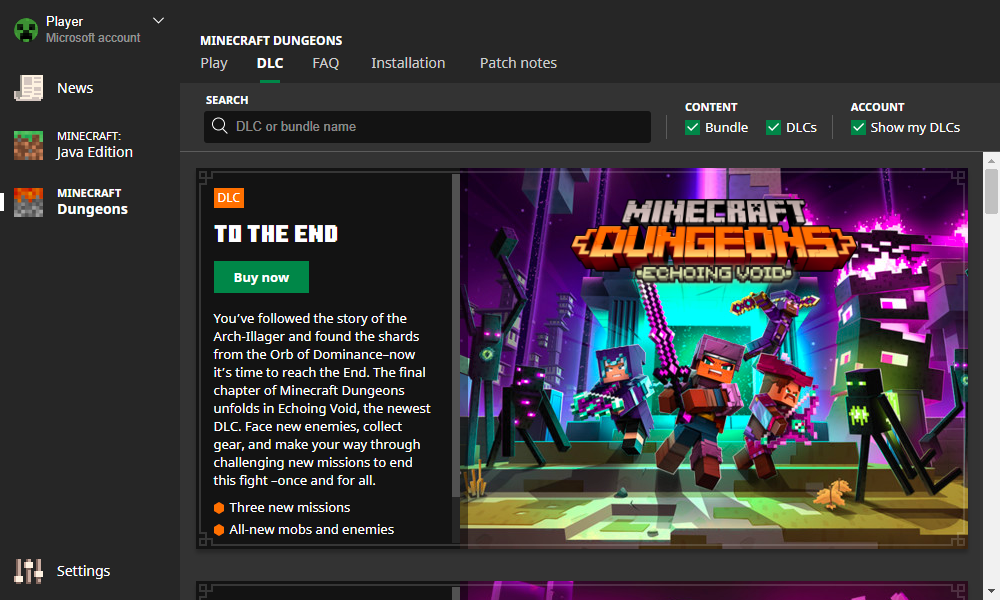Click the TO THE END title
Image resolution: width=1000 pixels, height=600 pixels.
point(276,234)
